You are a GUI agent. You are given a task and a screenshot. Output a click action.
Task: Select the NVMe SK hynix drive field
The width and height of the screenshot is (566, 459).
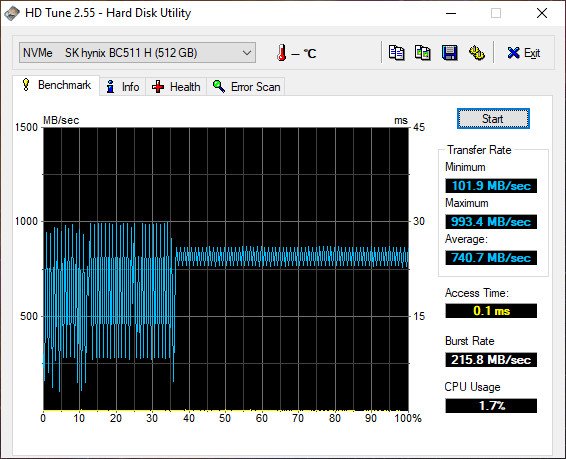[138, 53]
